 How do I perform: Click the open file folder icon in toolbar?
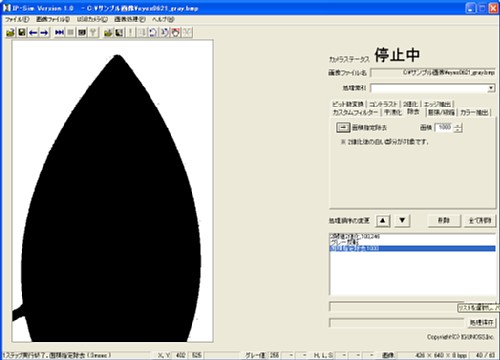[x=11, y=32]
